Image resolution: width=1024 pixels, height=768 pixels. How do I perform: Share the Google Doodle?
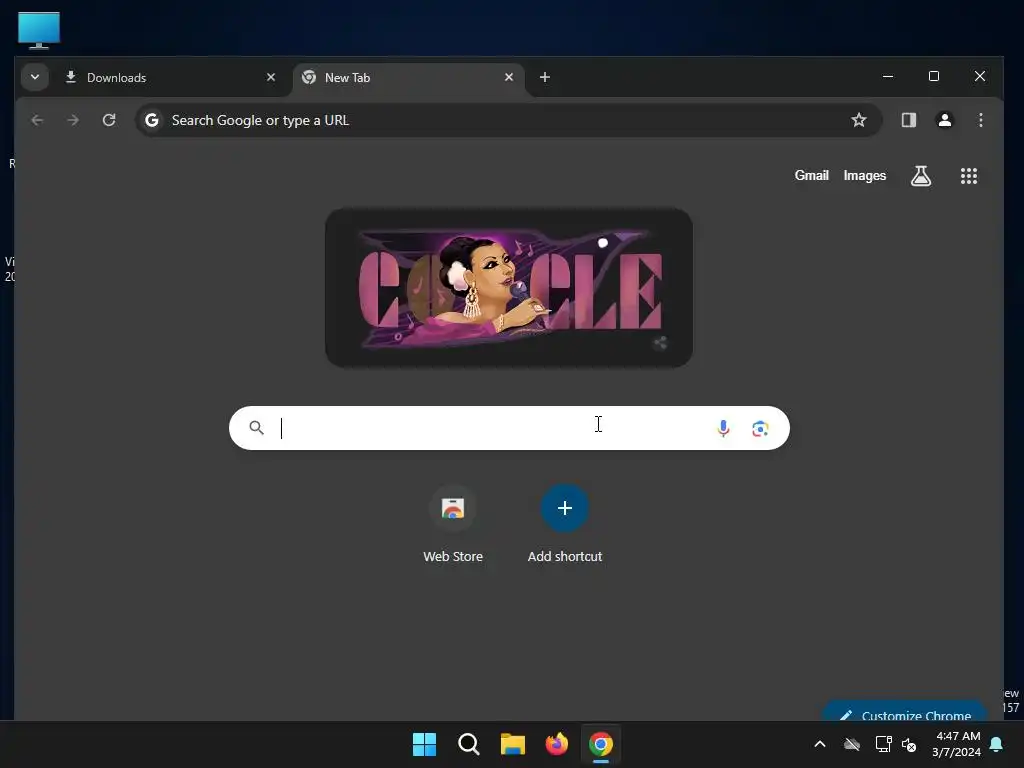click(x=660, y=343)
